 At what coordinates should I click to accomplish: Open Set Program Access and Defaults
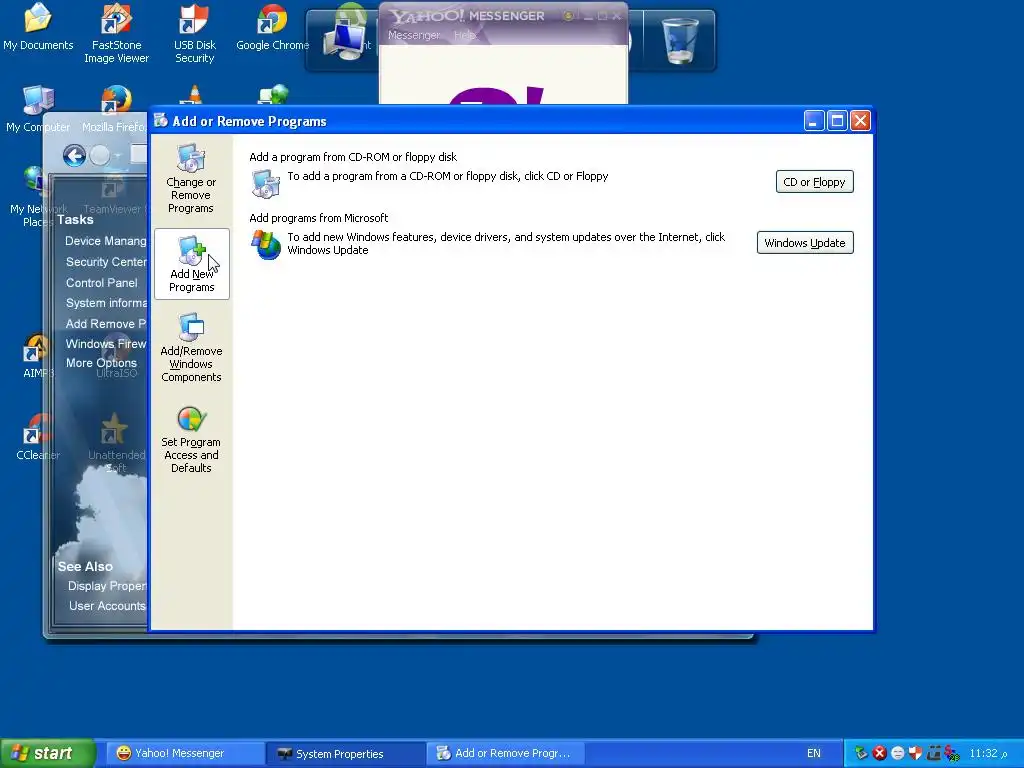pyautogui.click(x=191, y=439)
